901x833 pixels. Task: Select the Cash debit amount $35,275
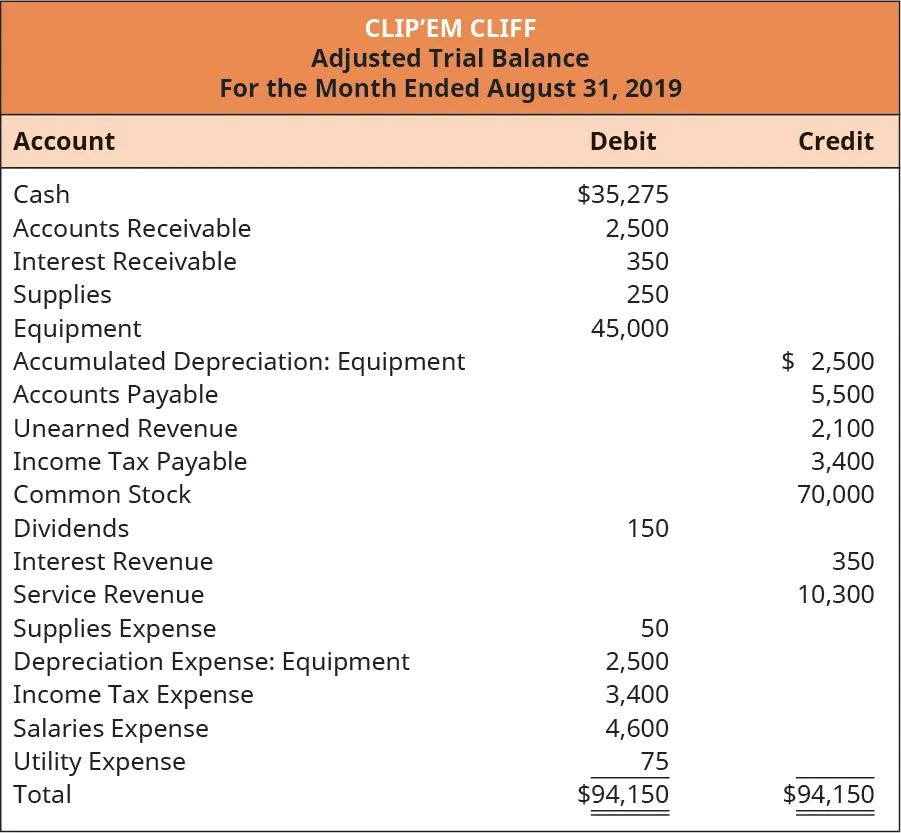(622, 195)
